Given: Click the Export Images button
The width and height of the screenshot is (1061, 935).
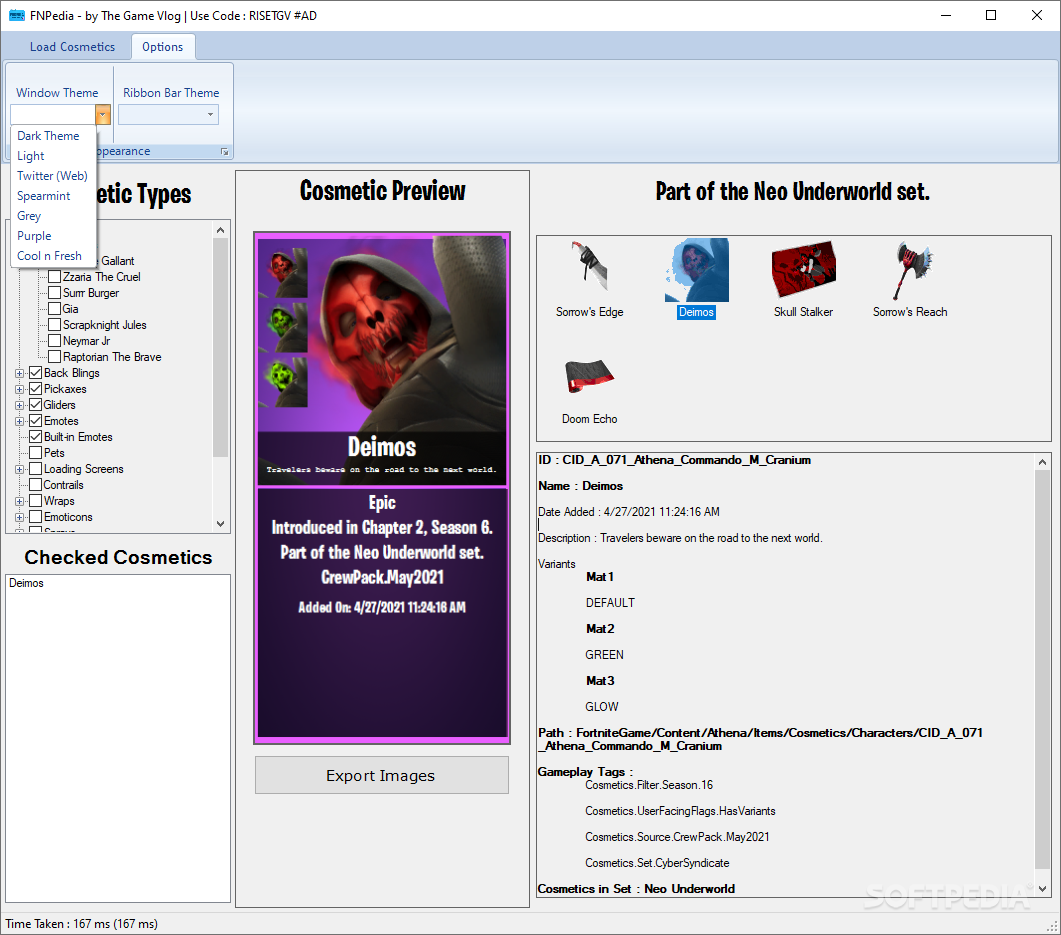Looking at the screenshot, I should click(382, 775).
